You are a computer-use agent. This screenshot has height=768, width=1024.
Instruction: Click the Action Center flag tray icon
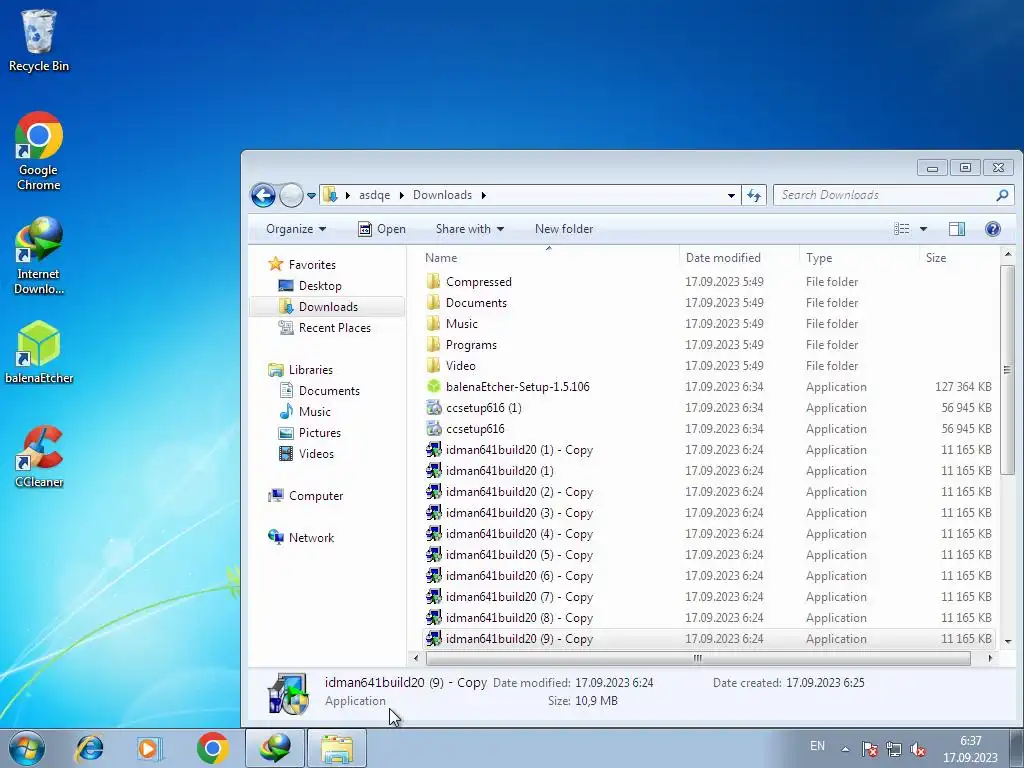point(869,748)
